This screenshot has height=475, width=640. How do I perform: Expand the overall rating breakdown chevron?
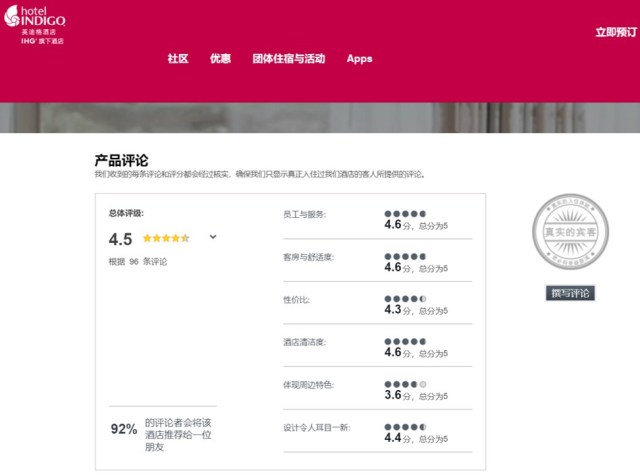(213, 237)
